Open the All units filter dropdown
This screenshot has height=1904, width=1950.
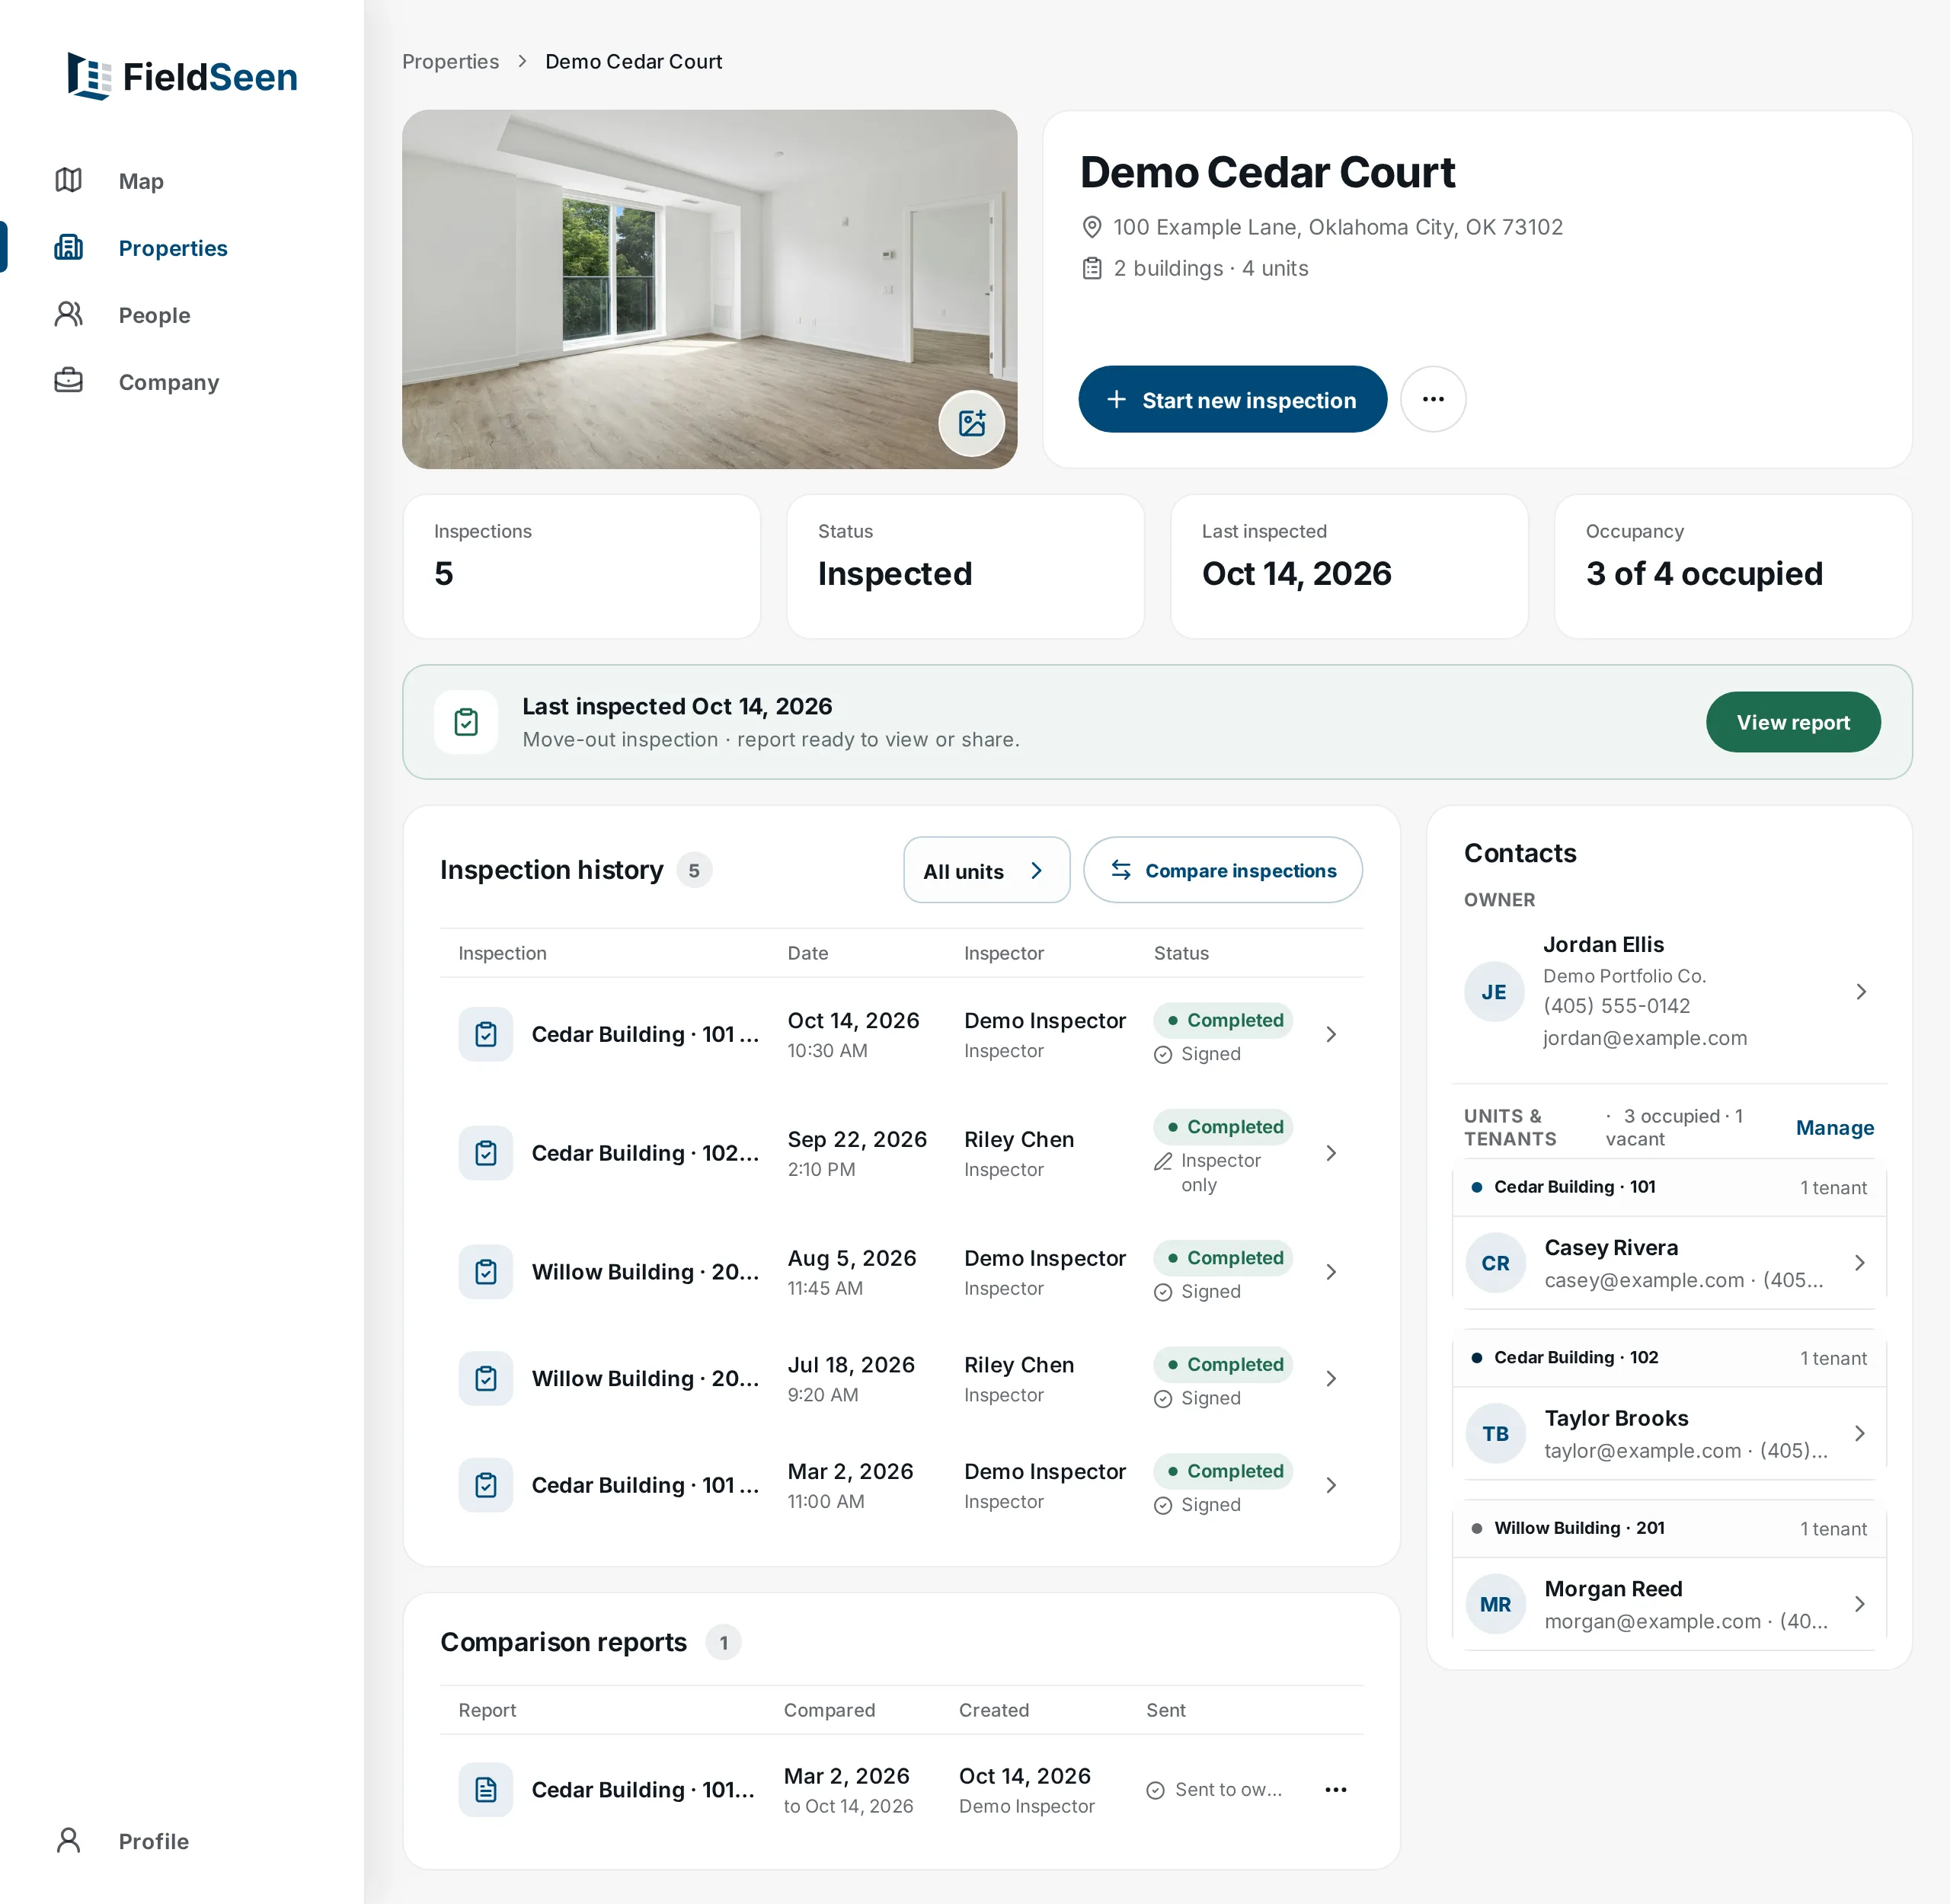tap(986, 871)
